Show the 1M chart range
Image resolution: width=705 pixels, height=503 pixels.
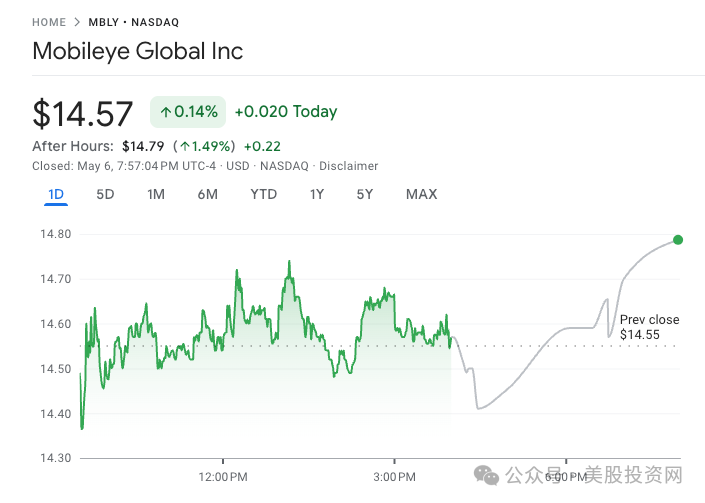156,194
